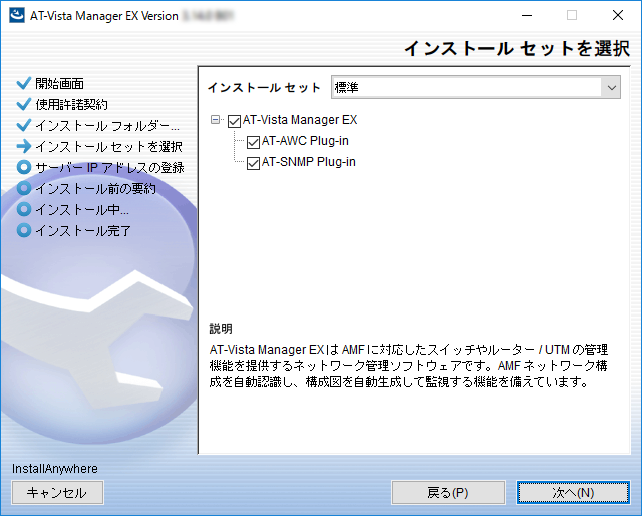Click the checkmark icon beside 使用許諾契約
The width and height of the screenshot is (642, 516).
(x=24, y=104)
